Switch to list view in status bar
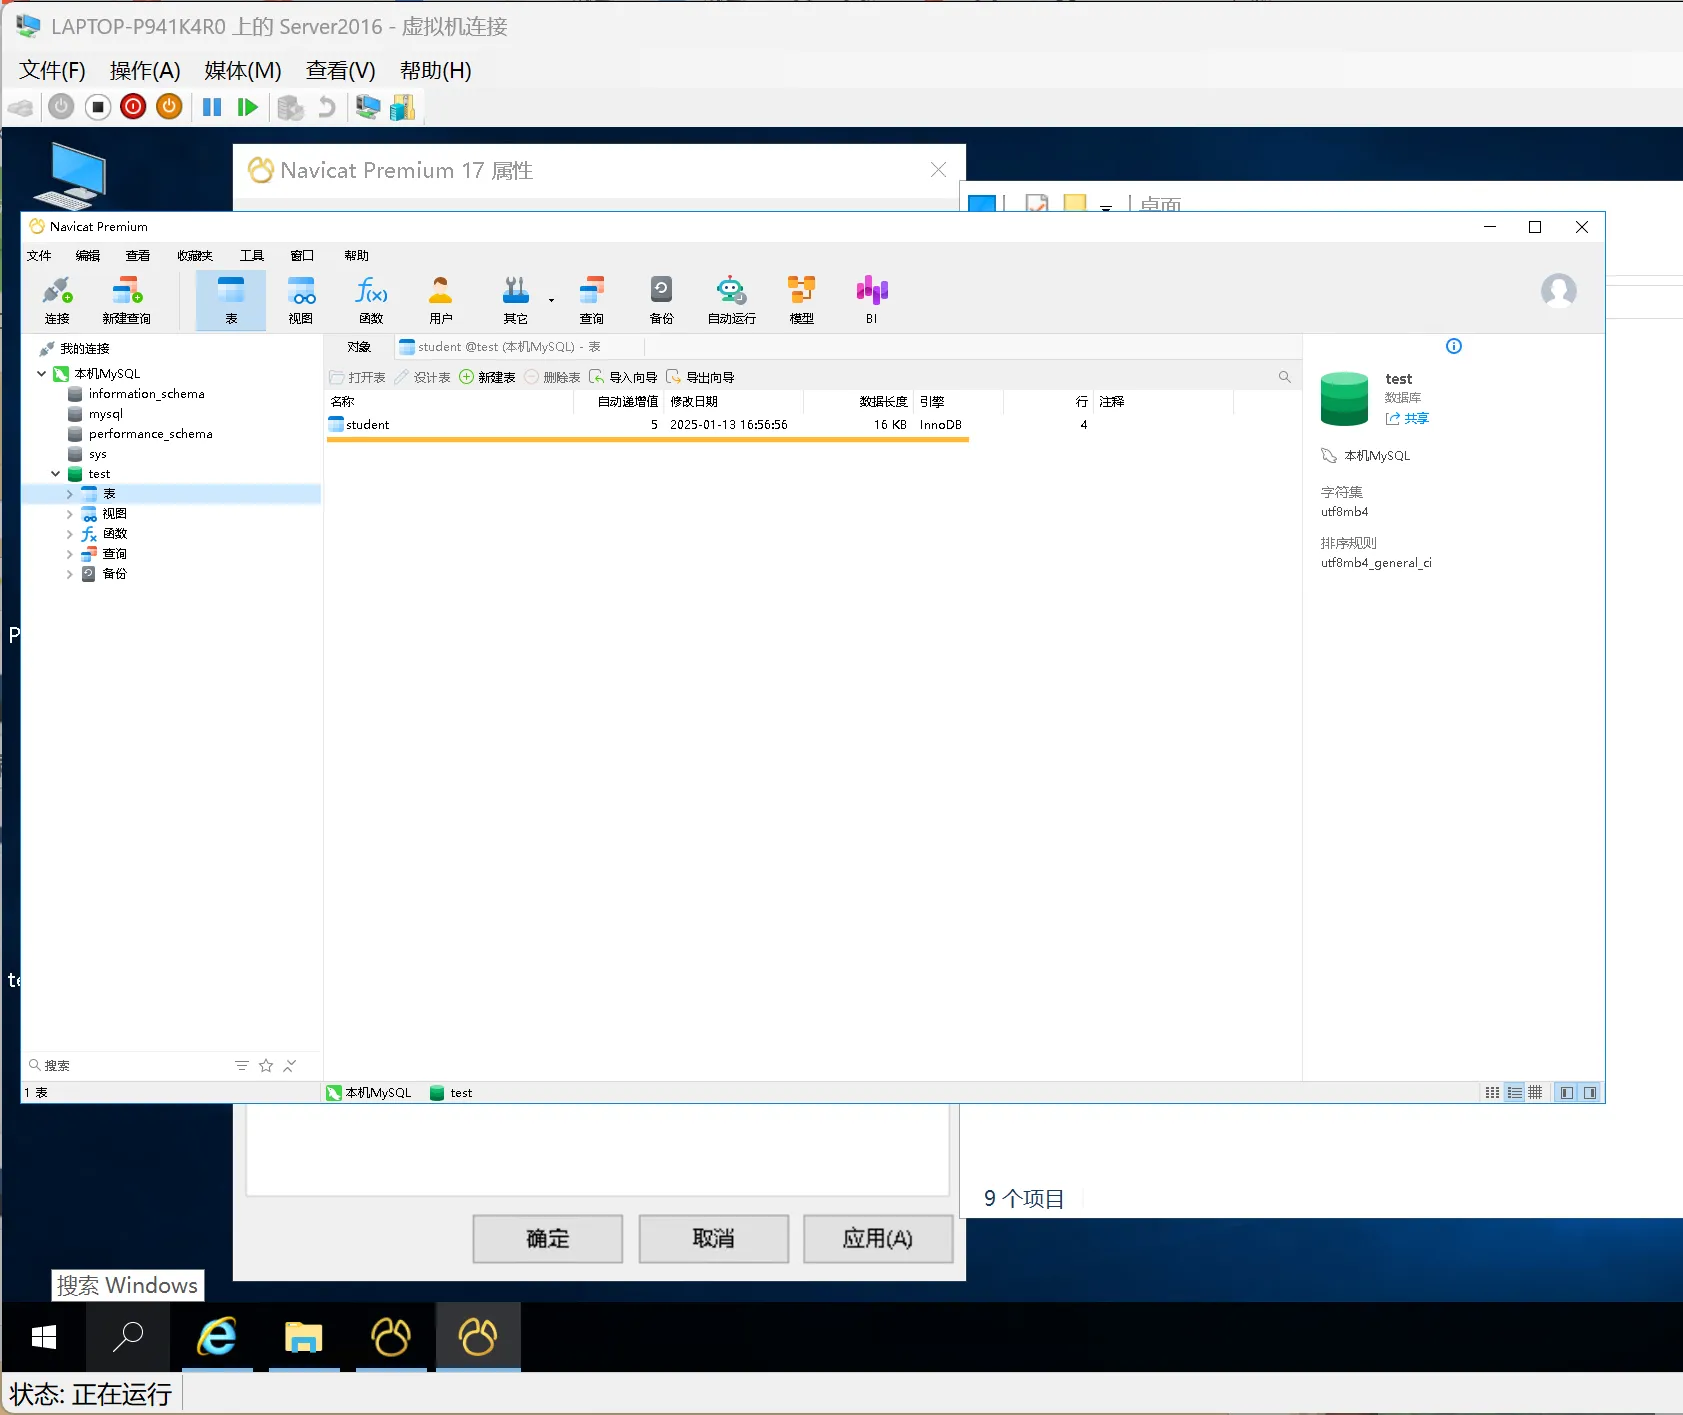This screenshot has width=1683, height=1415. [x=1515, y=1093]
